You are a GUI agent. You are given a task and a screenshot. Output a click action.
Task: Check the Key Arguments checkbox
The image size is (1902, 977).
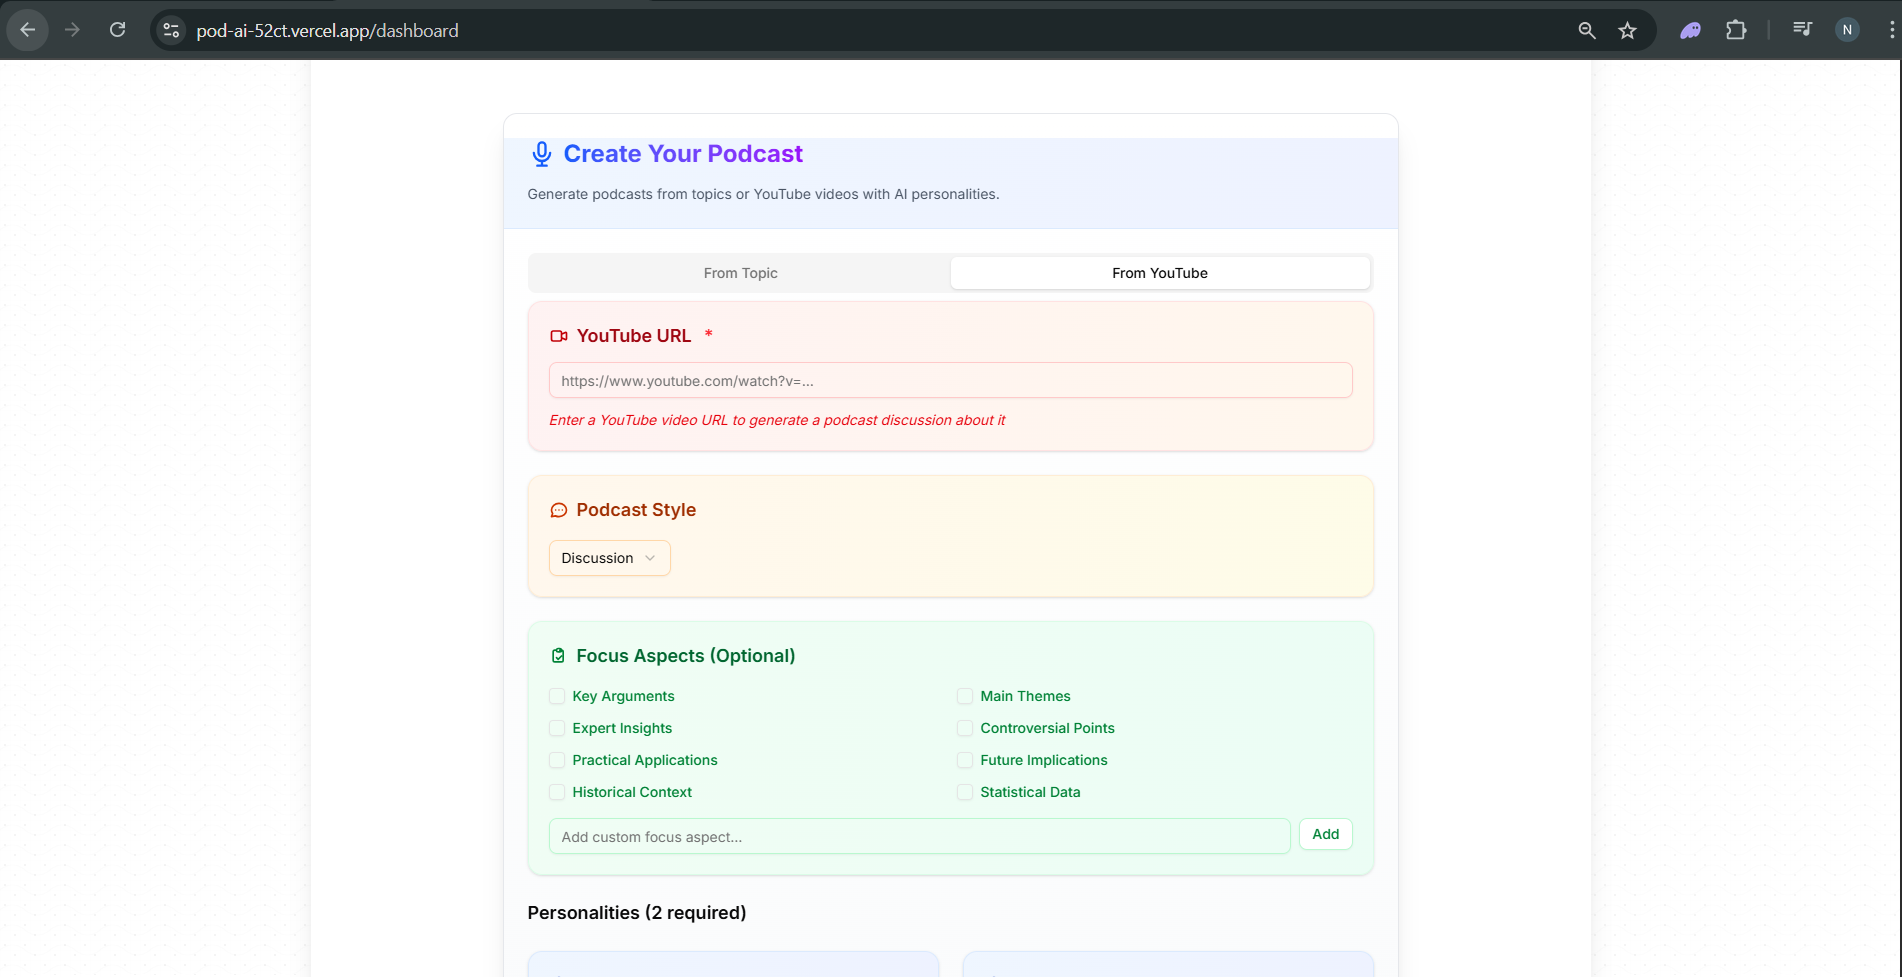tap(557, 696)
